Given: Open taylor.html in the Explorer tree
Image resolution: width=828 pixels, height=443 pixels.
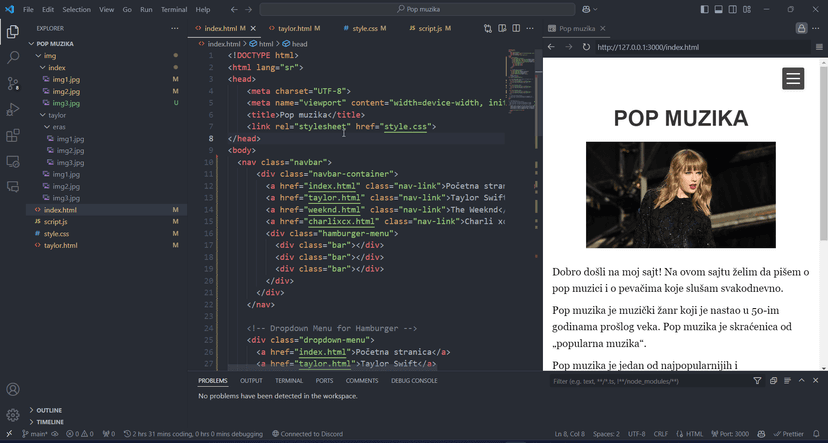Looking at the screenshot, I should click(x=60, y=245).
